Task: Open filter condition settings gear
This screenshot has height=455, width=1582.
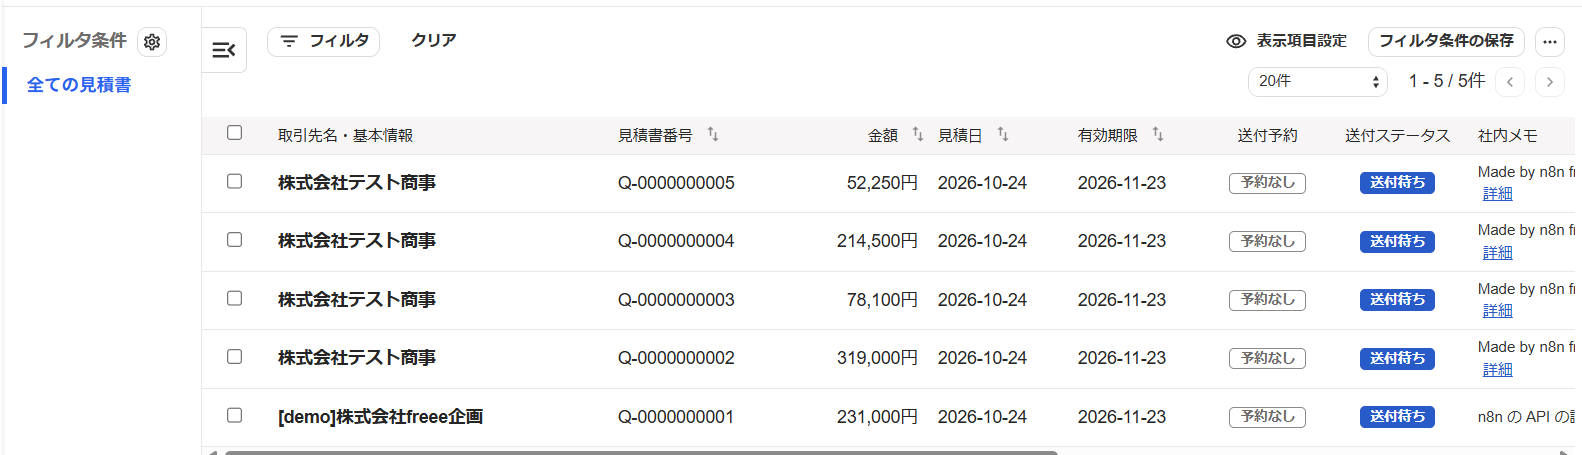Action: [x=152, y=42]
